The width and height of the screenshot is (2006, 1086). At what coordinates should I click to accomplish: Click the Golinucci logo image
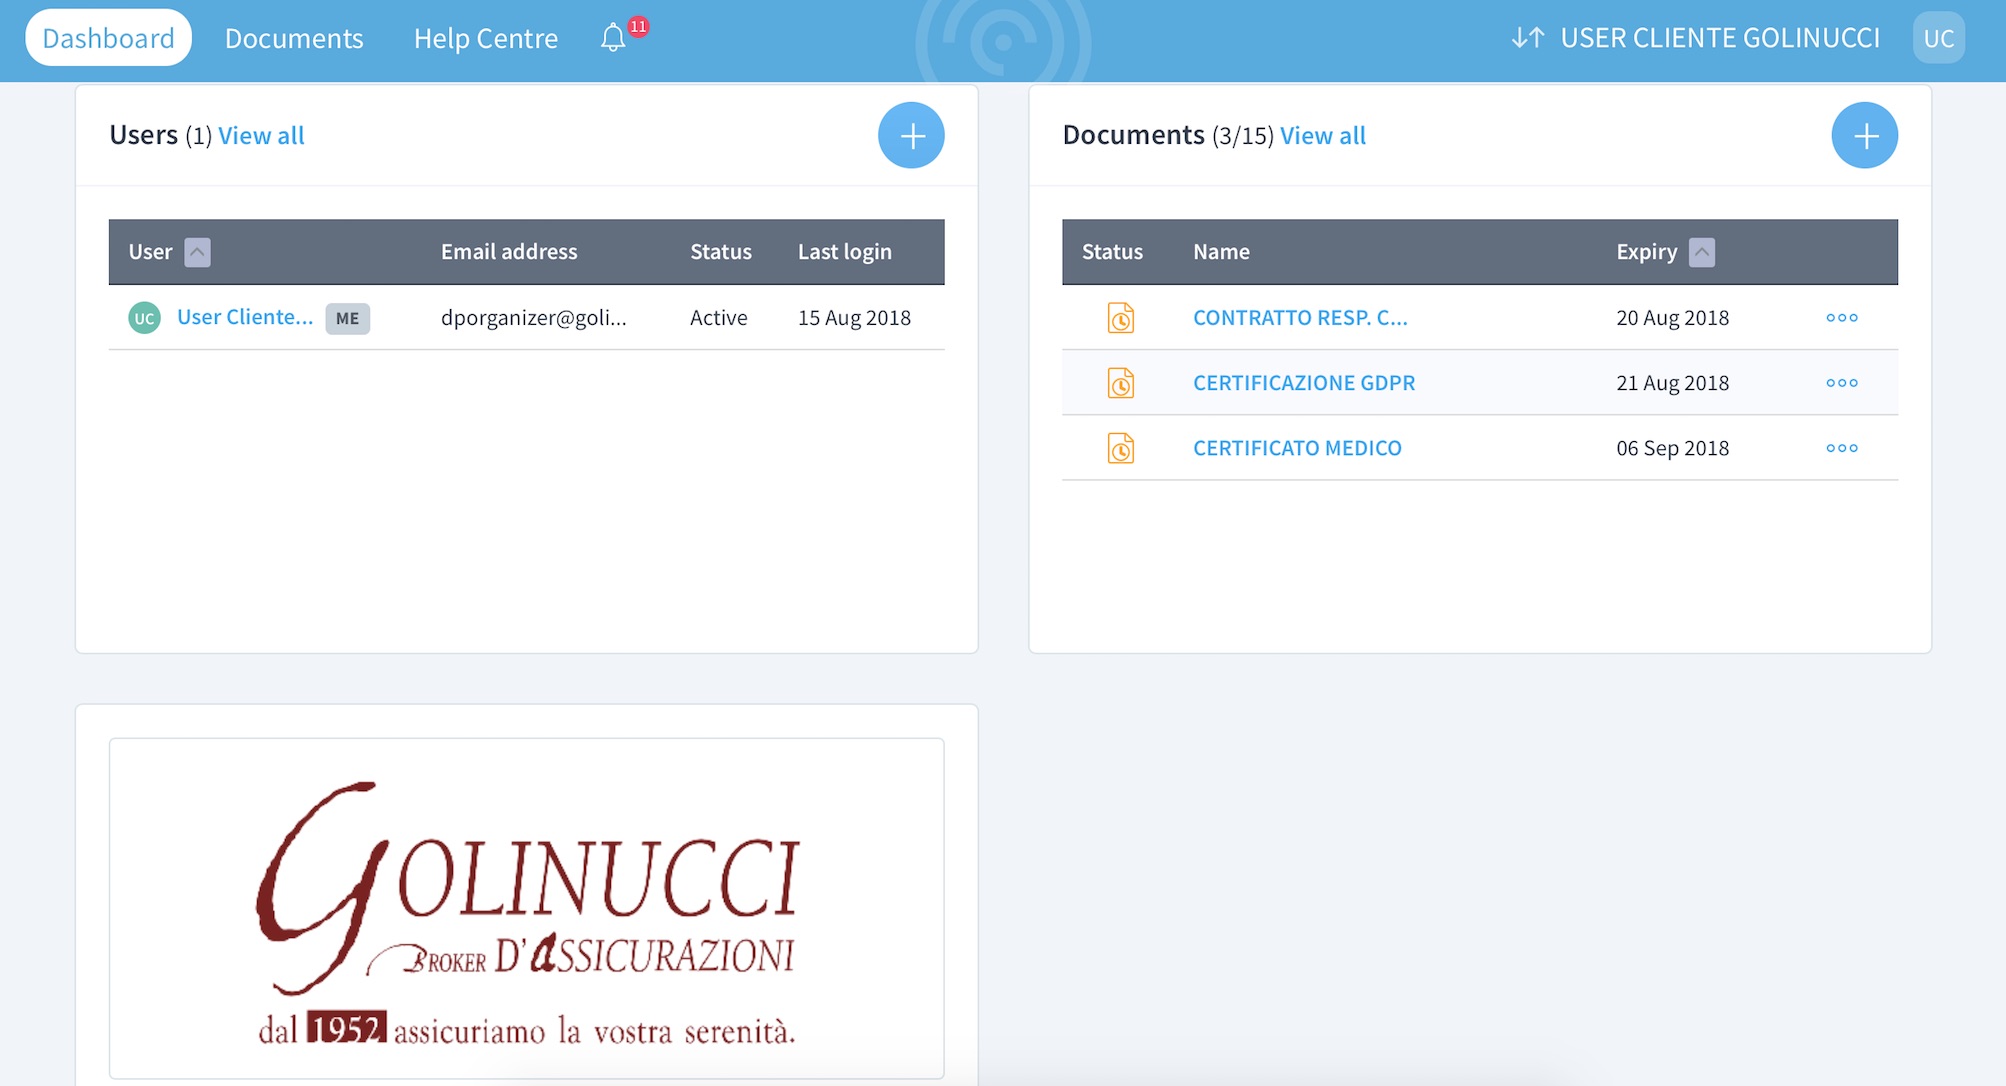click(x=526, y=908)
